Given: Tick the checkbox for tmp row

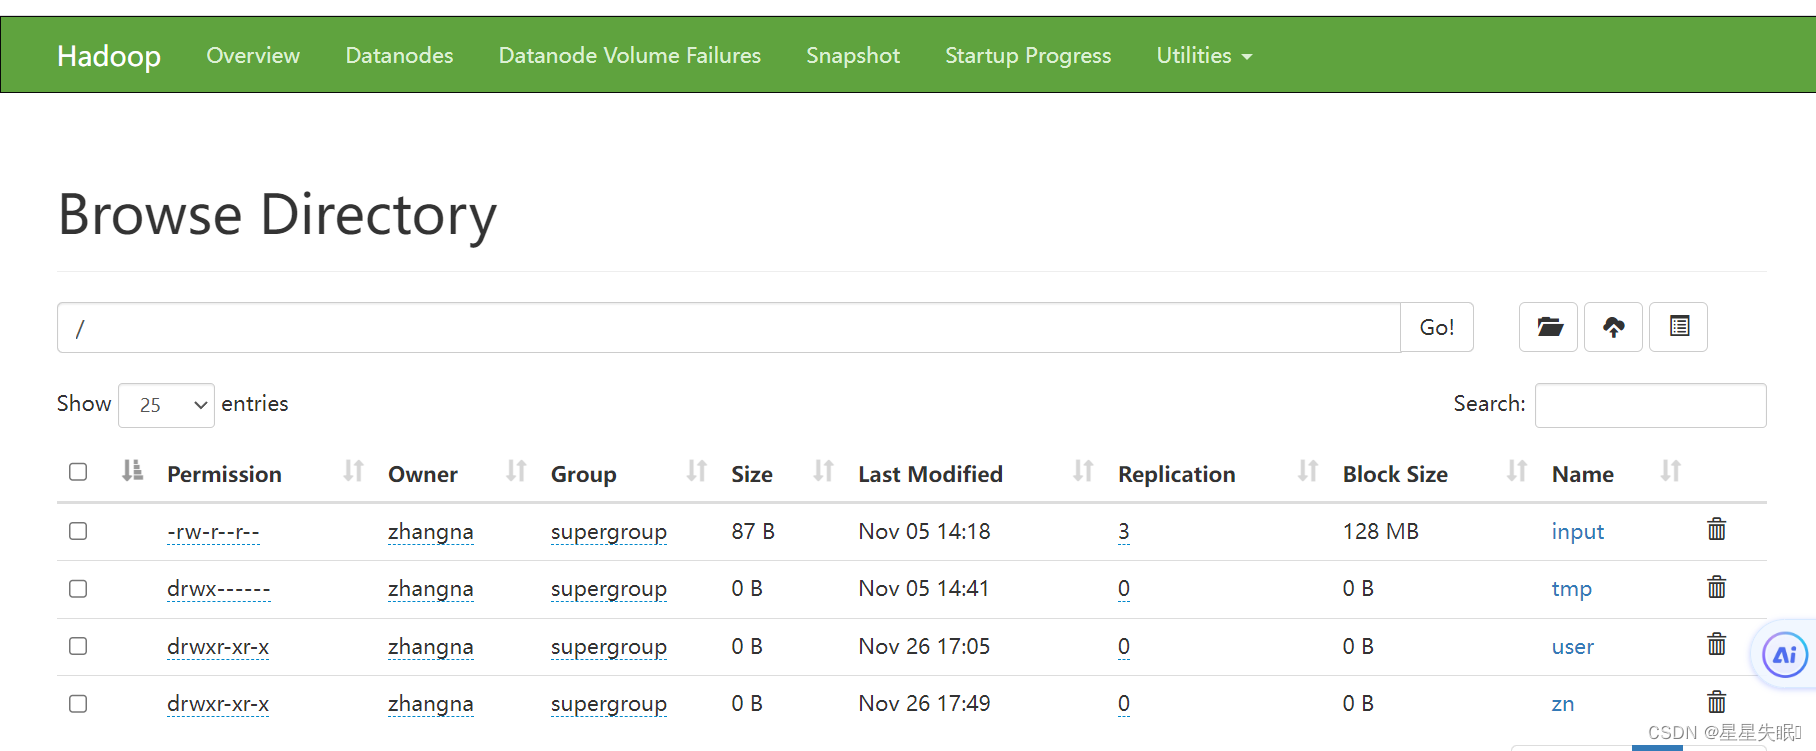Looking at the screenshot, I should pyautogui.click(x=78, y=589).
